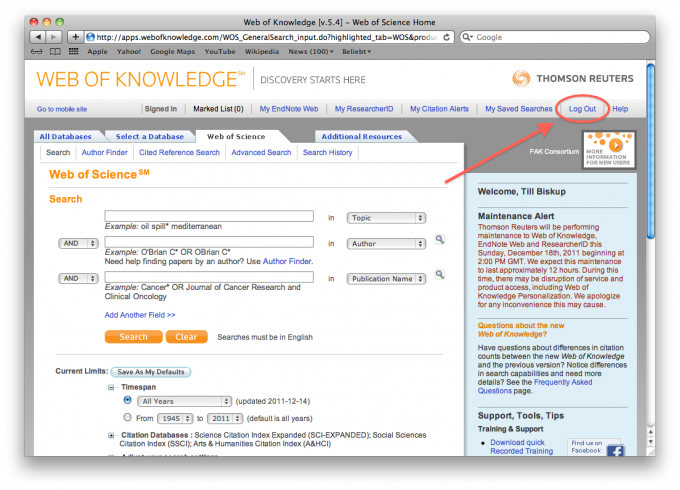Click the Google Maps bookmark
Screen dimensions: 680x490
pyautogui.click(x=173, y=52)
